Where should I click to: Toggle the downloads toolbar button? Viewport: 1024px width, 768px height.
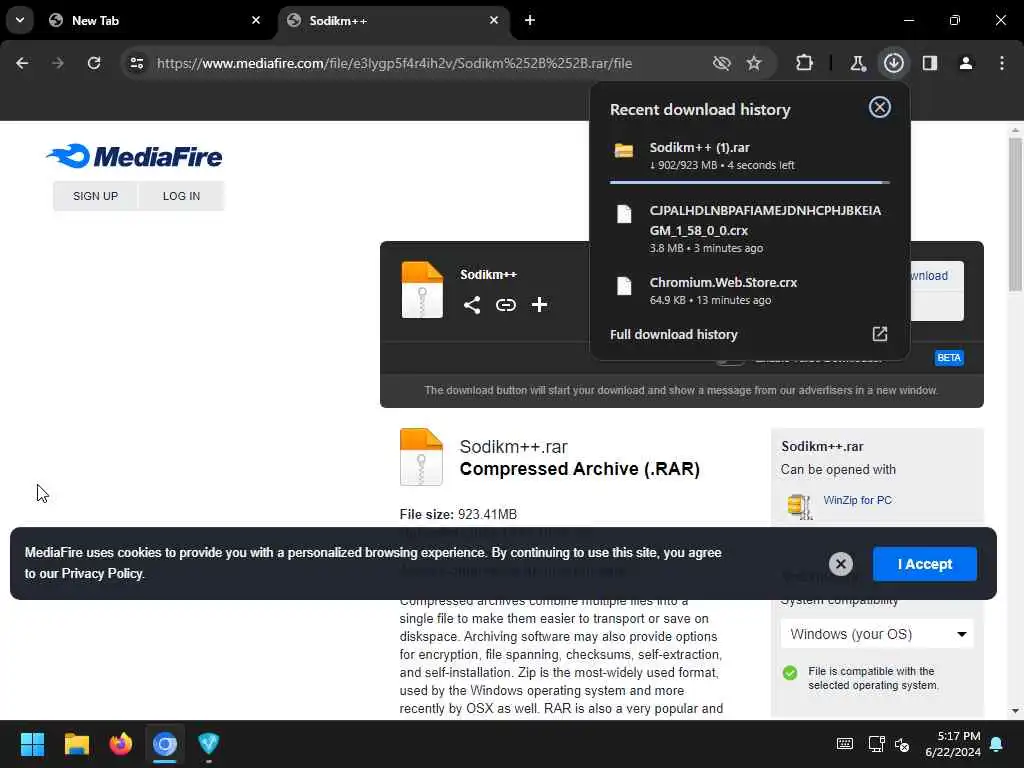pyautogui.click(x=893, y=63)
